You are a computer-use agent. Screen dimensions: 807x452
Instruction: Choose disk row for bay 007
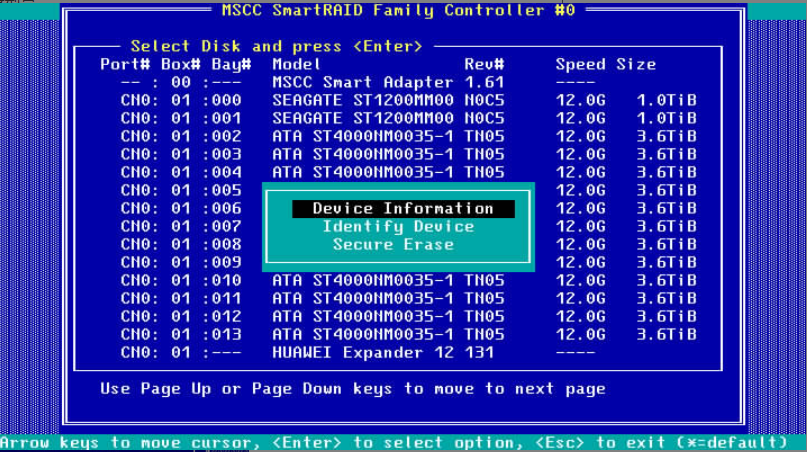point(181,227)
